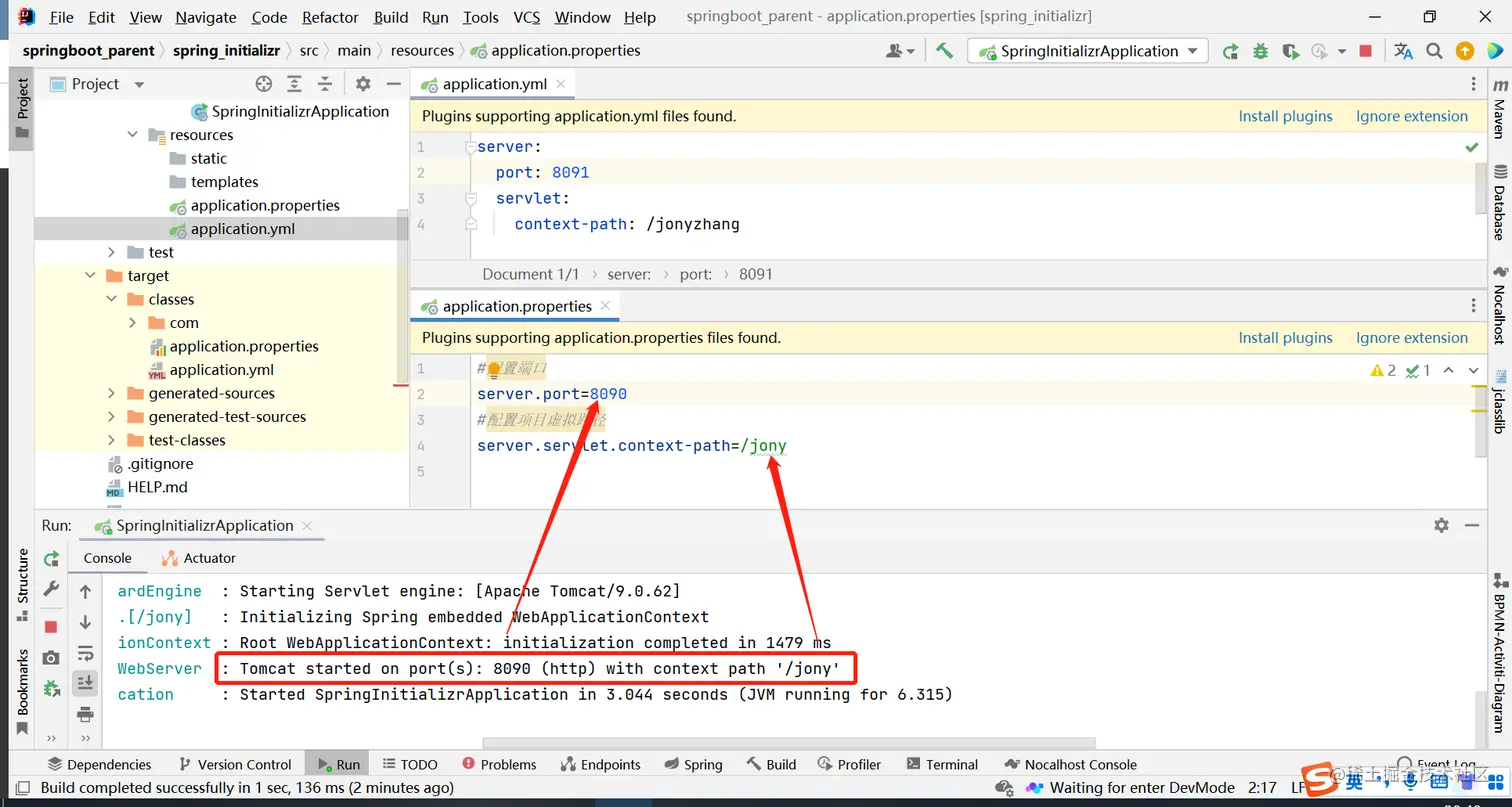Screen dimensions: 1512x807
Task: Collapse the target folder
Action: [x=90, y=276]
